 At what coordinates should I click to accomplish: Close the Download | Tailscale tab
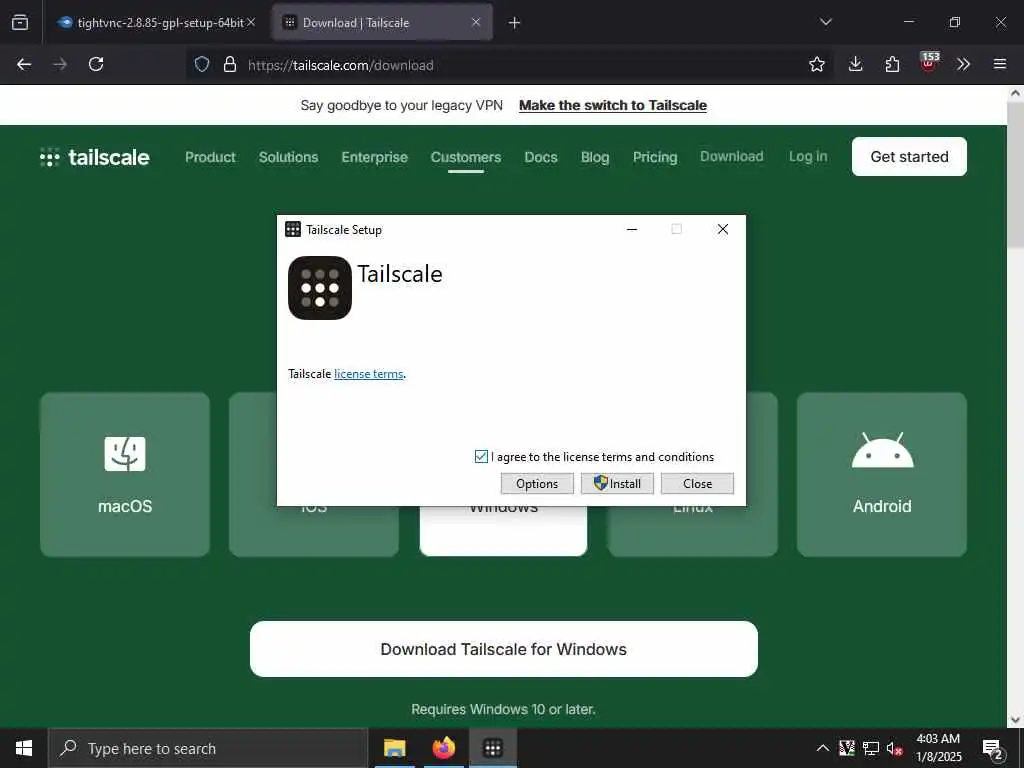pos(476,22)
